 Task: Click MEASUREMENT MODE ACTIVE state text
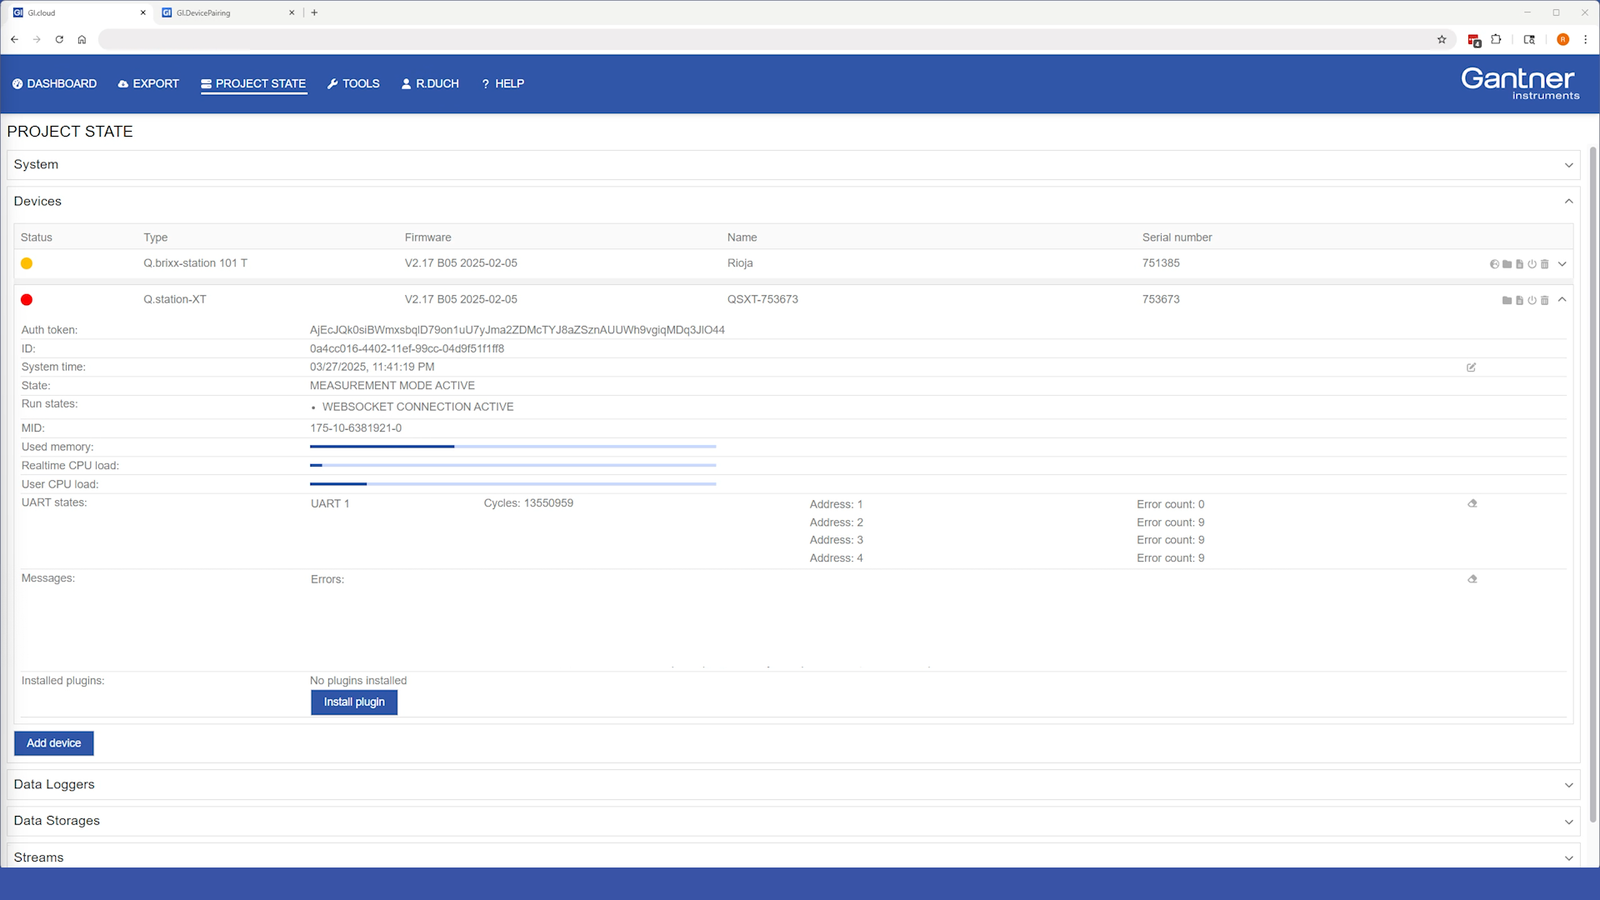click(392, 386)
